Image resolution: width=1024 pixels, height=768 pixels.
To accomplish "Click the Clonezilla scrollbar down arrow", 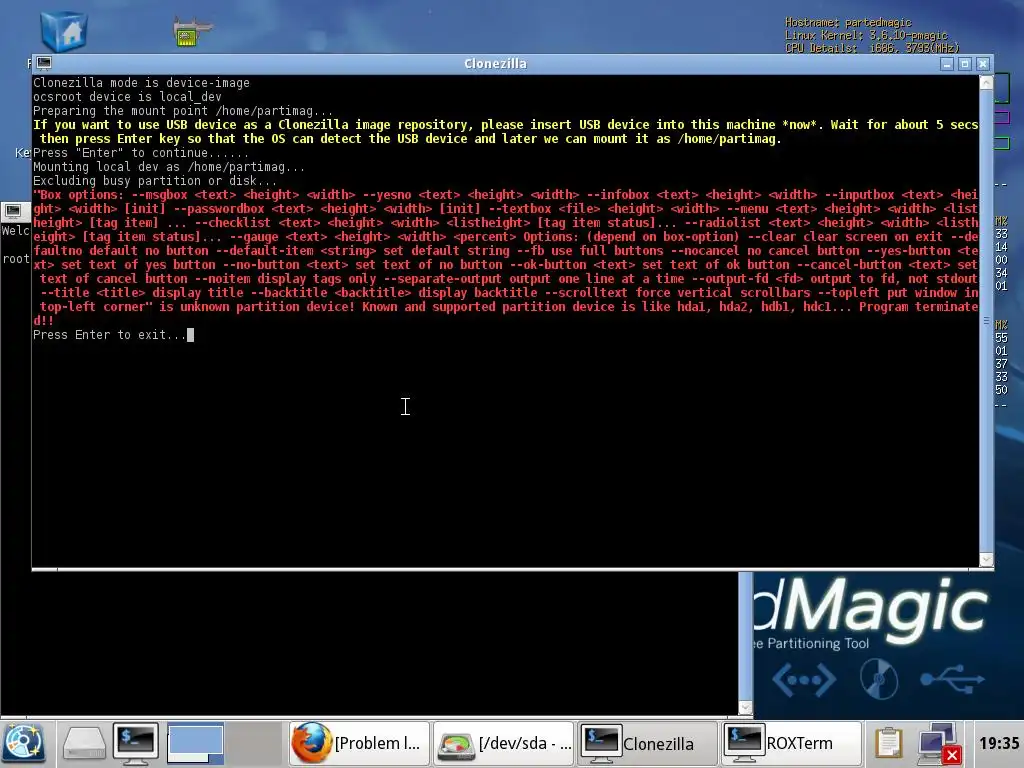I will (986, 560).
